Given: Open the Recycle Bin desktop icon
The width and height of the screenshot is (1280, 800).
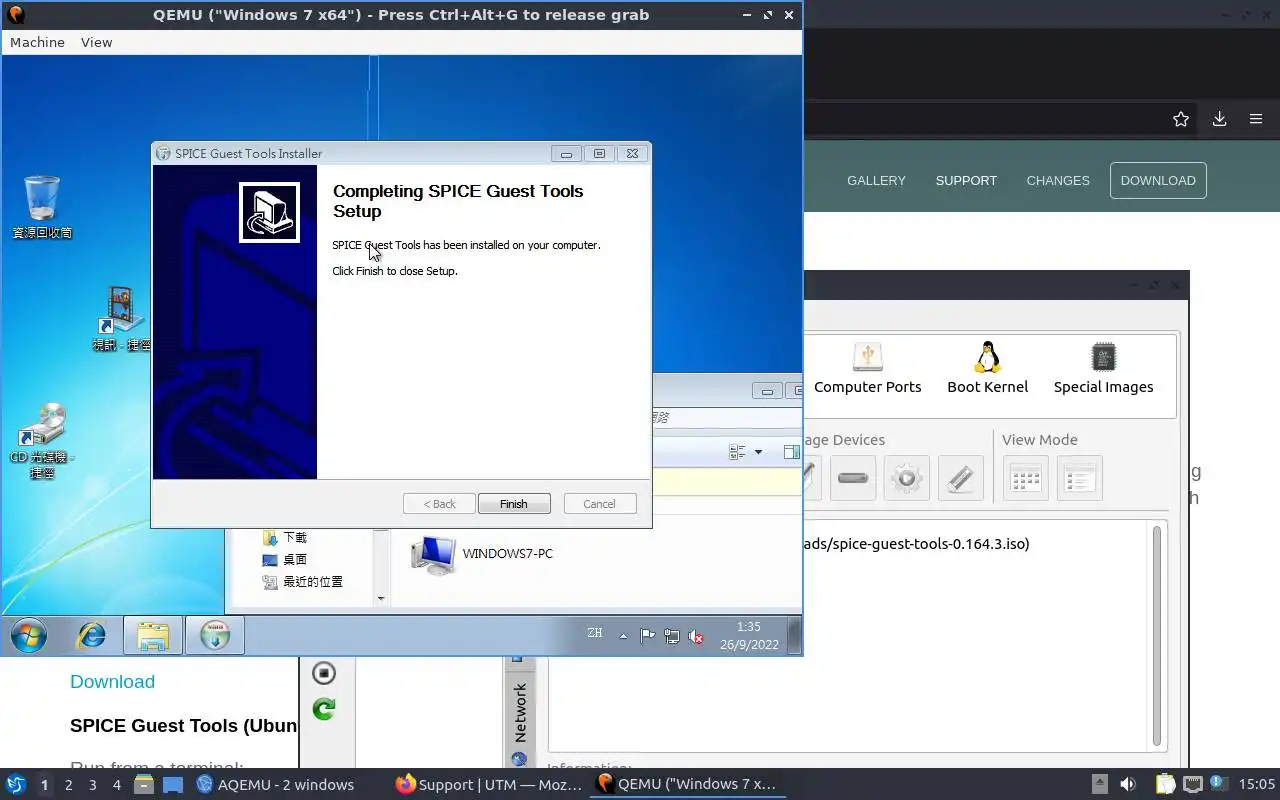Looking at the screenshot, I should tap(42, 207).
